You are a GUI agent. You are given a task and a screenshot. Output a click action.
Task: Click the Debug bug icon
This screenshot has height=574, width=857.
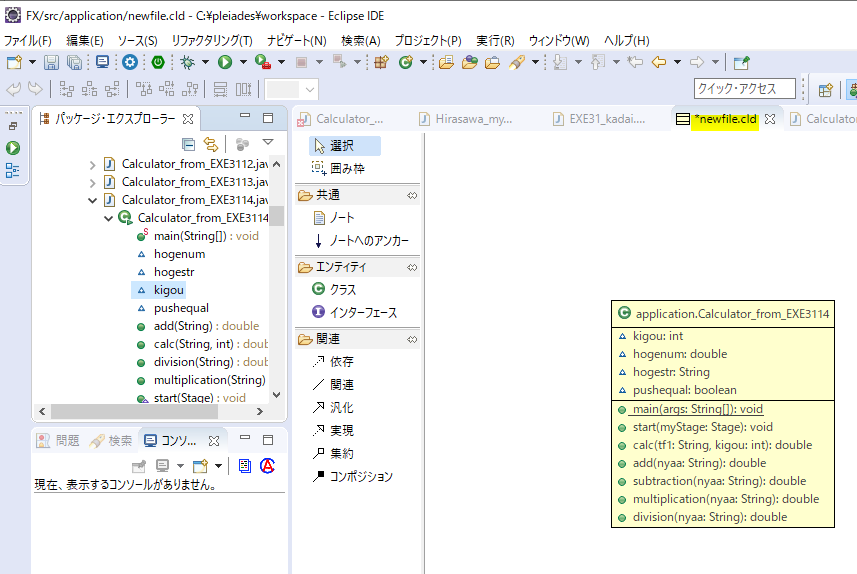point(187,62)
